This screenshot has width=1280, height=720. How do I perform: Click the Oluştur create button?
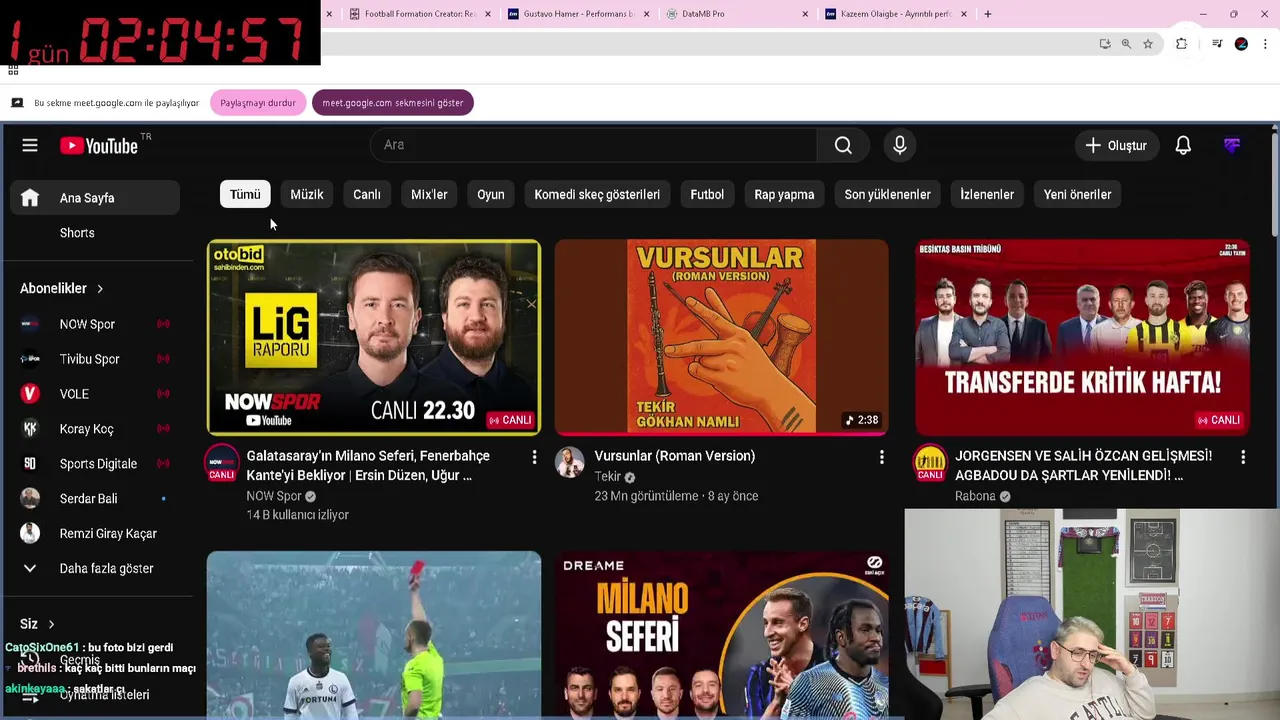coord(1116,145)
